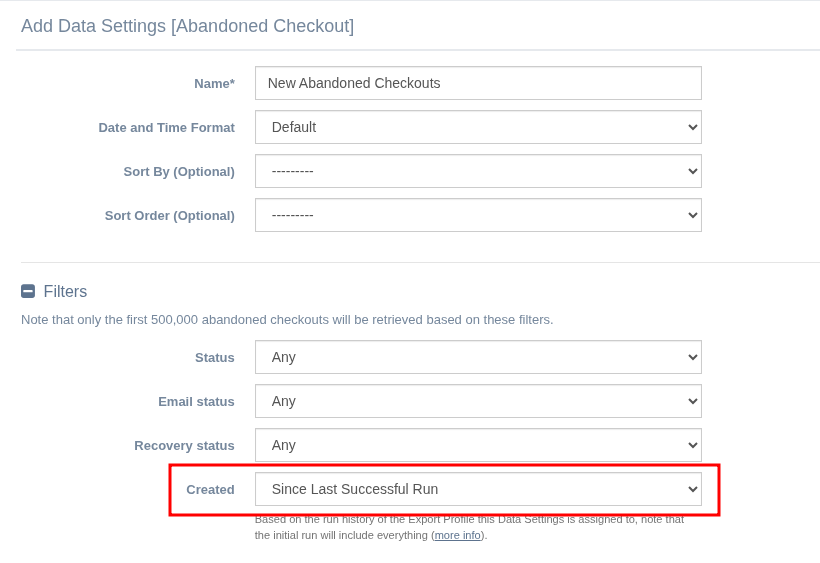
Task: Click the "Add Data Settings" page title
Action: tap(187, 26)
